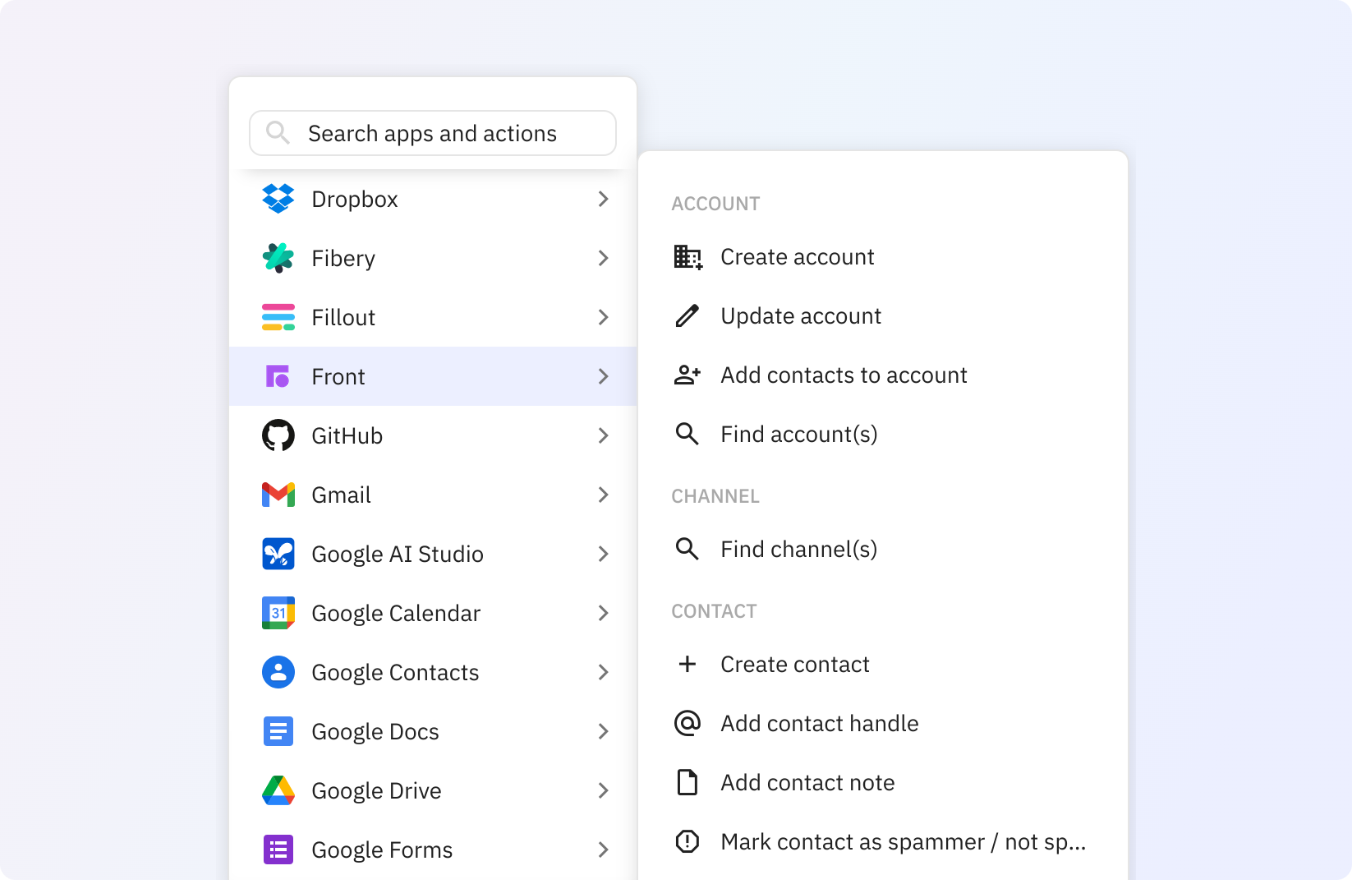The image size is (1352, 880).
Task: Click the plus icon beside Create contact
Action: pos(687,664)
